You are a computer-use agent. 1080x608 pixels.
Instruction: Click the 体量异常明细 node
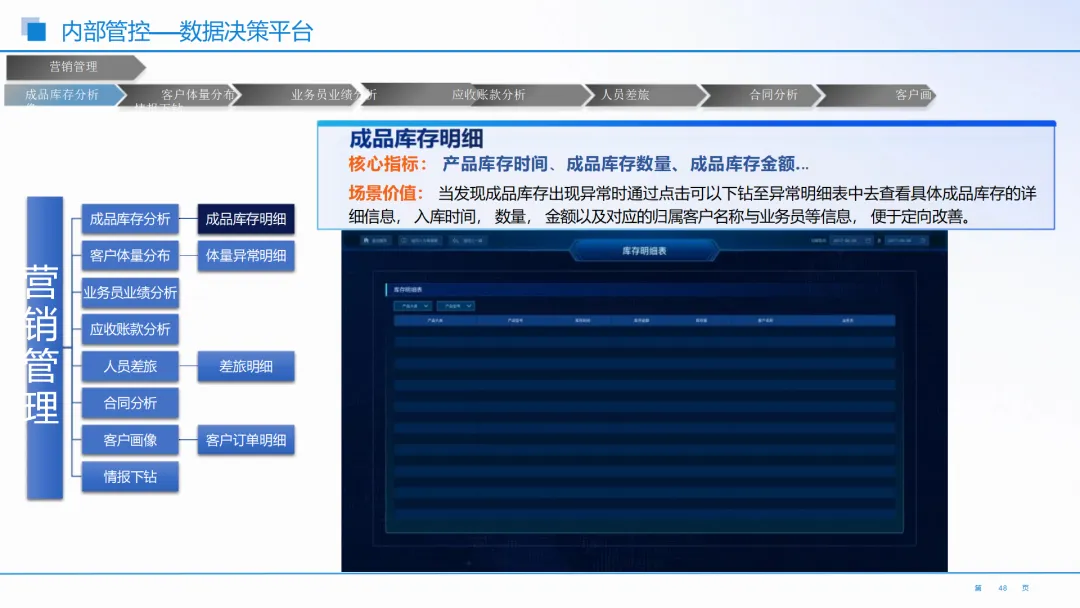246,255
